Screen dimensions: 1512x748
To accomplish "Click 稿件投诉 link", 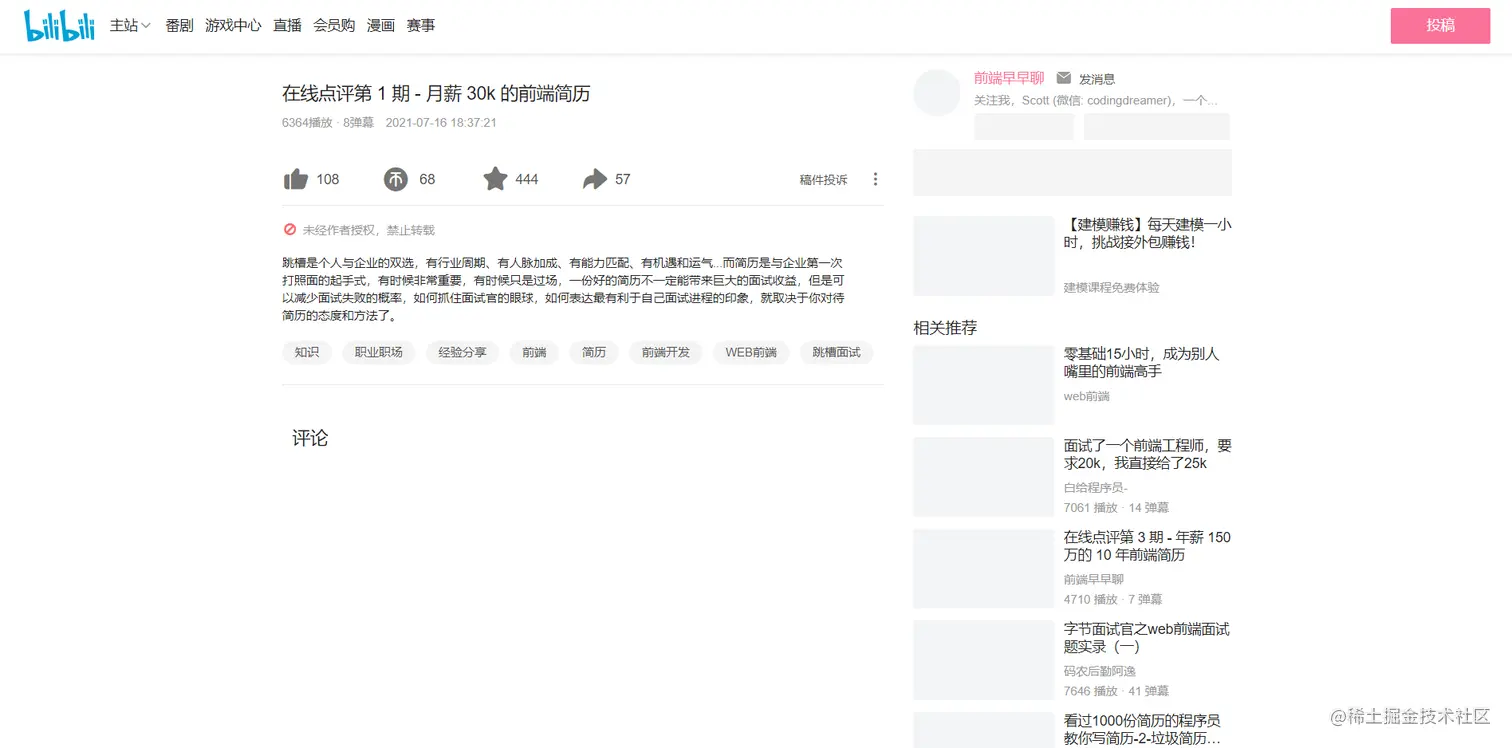I will pyautogui.click(x=823, y=180).
